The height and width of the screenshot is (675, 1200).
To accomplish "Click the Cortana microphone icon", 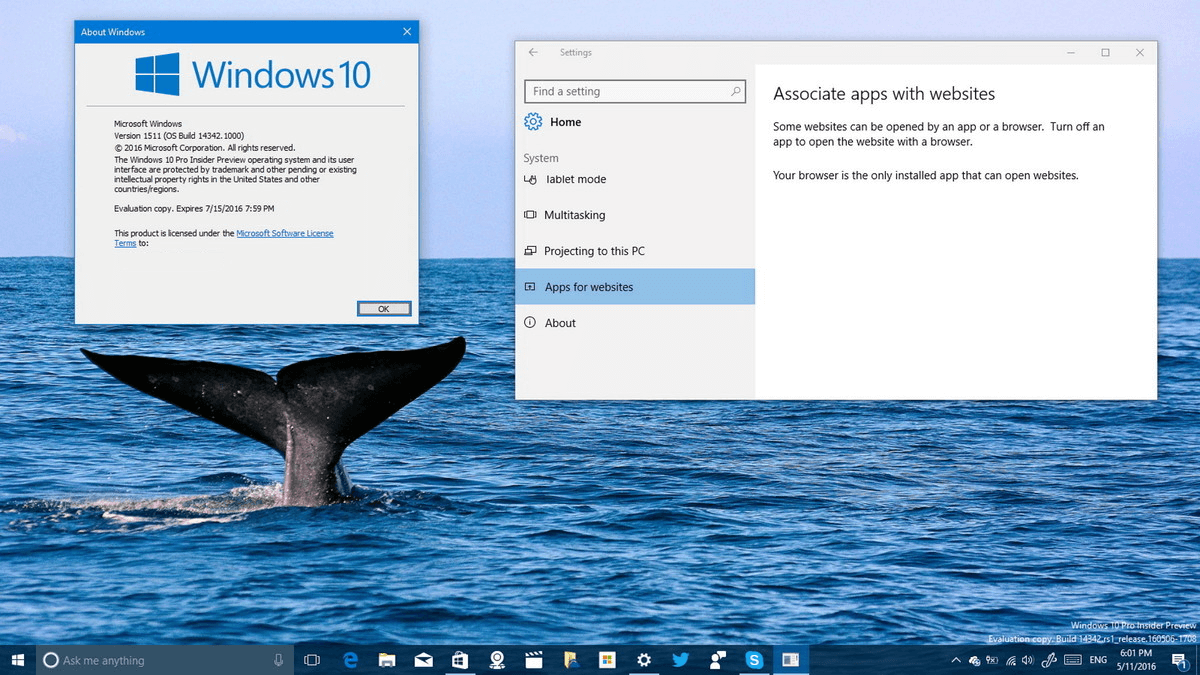I will 278,660.
